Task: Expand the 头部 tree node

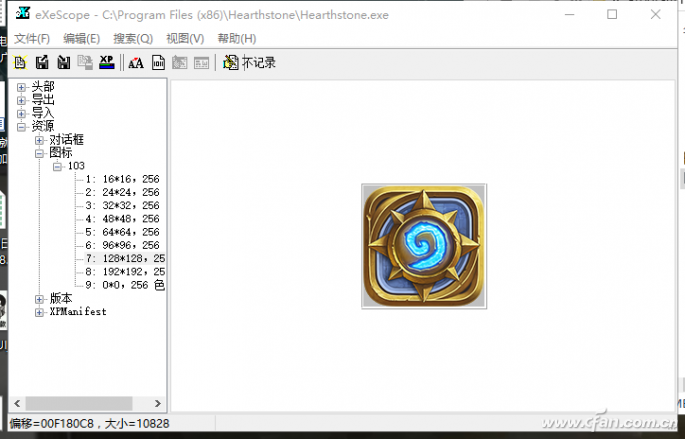Action: click(21, 87)
